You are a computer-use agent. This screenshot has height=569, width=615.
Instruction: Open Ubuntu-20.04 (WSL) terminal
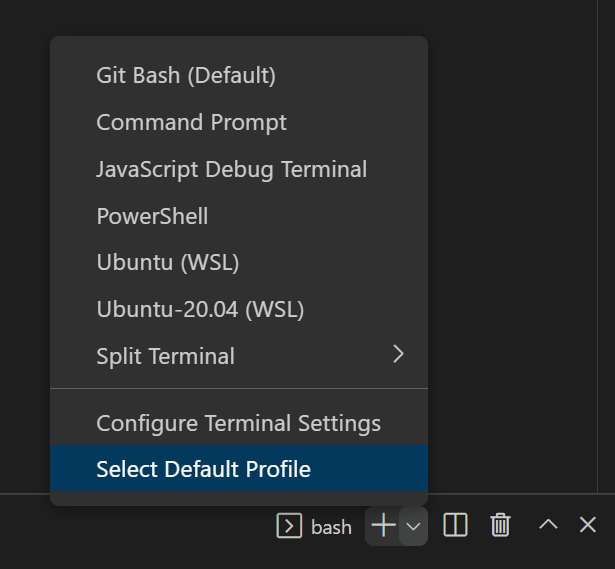click(239, 309)
